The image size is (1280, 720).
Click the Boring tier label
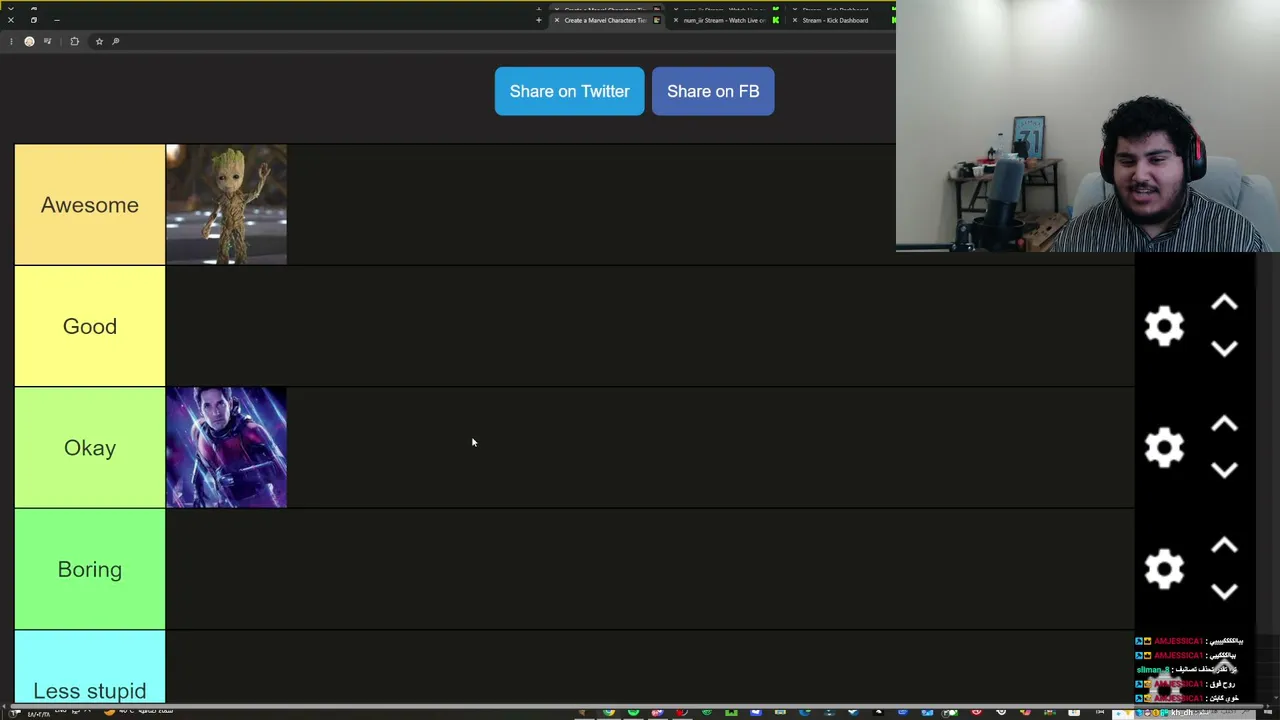pos(90,569)
